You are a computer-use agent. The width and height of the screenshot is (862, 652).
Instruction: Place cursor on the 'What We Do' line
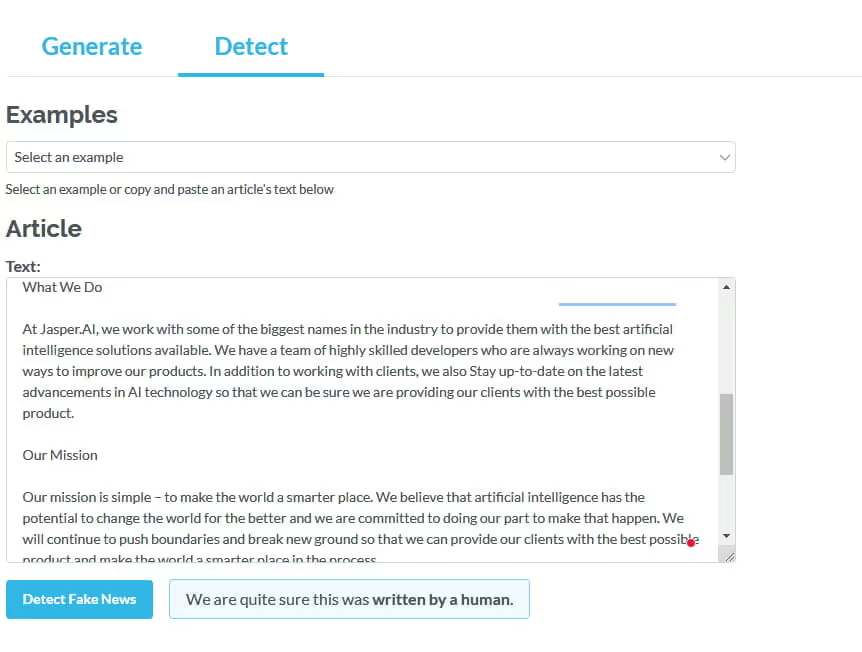pos(63,288)
